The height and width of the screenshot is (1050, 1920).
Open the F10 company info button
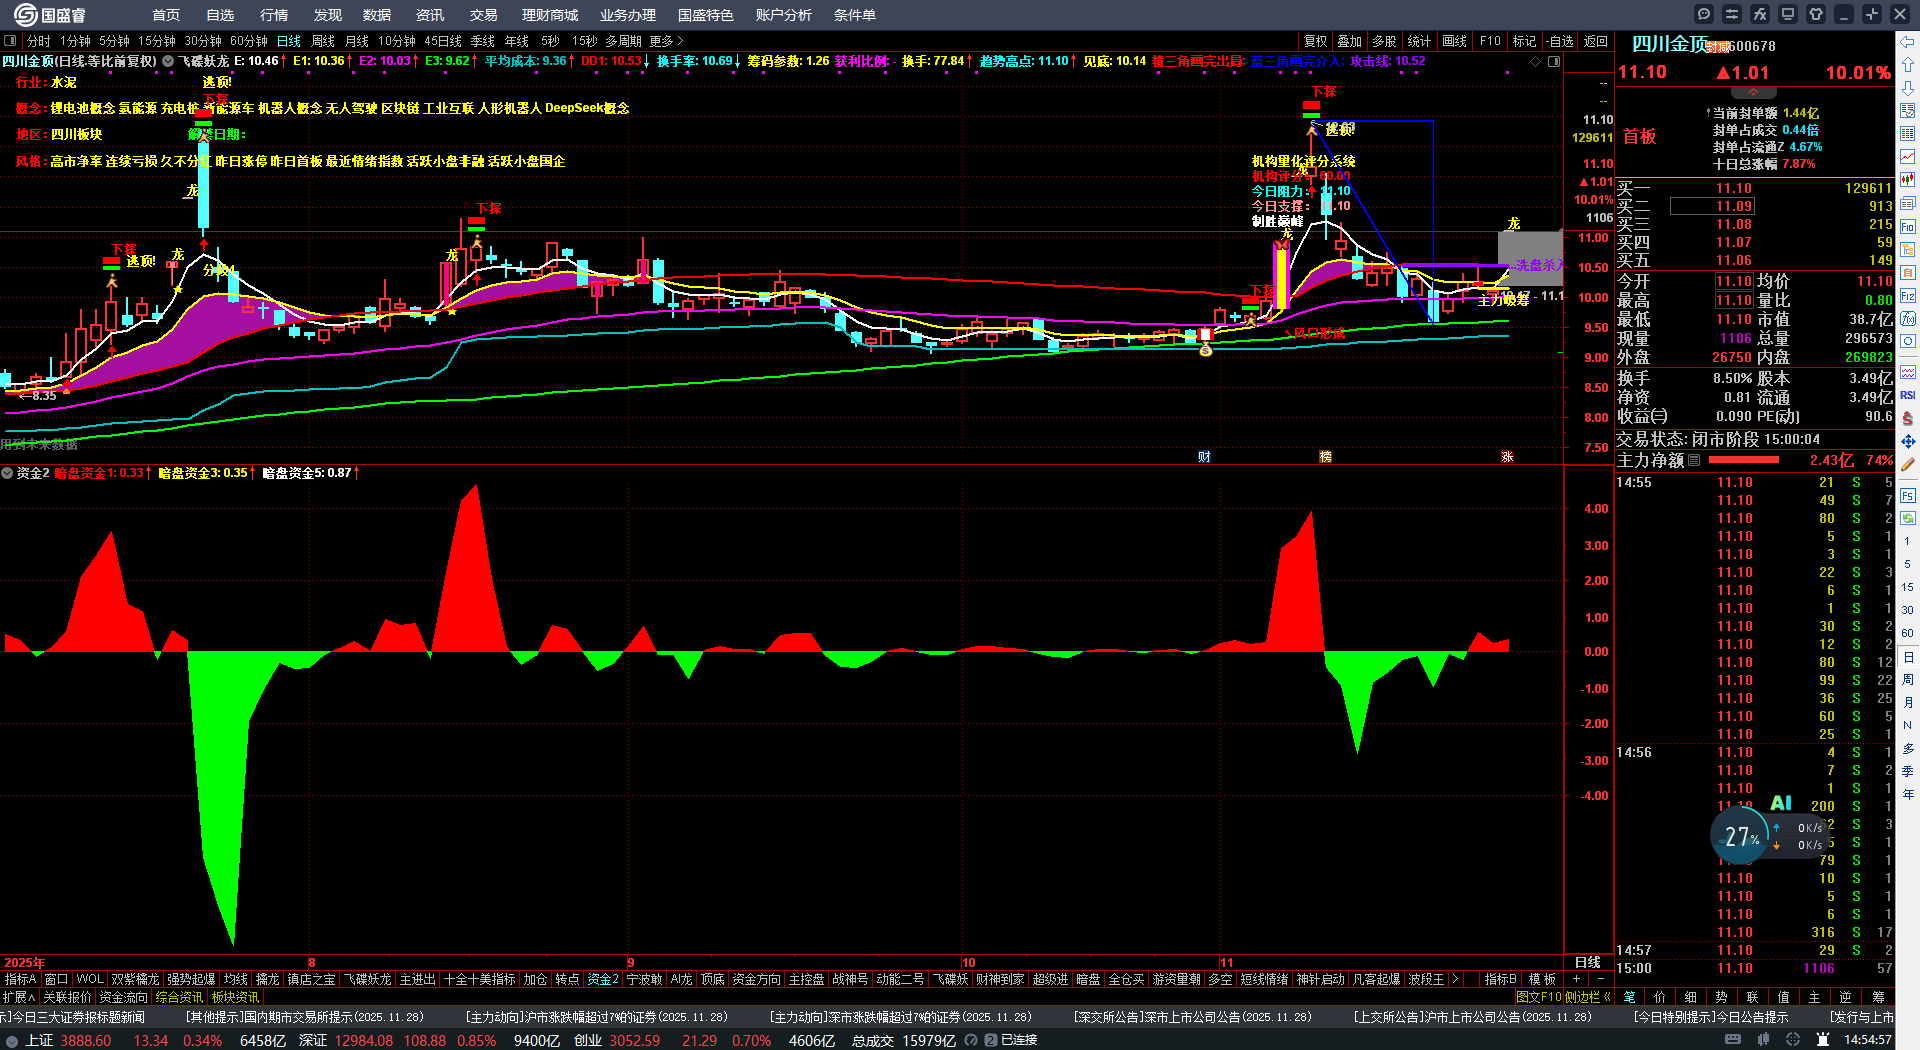[x=1490, y=41]
